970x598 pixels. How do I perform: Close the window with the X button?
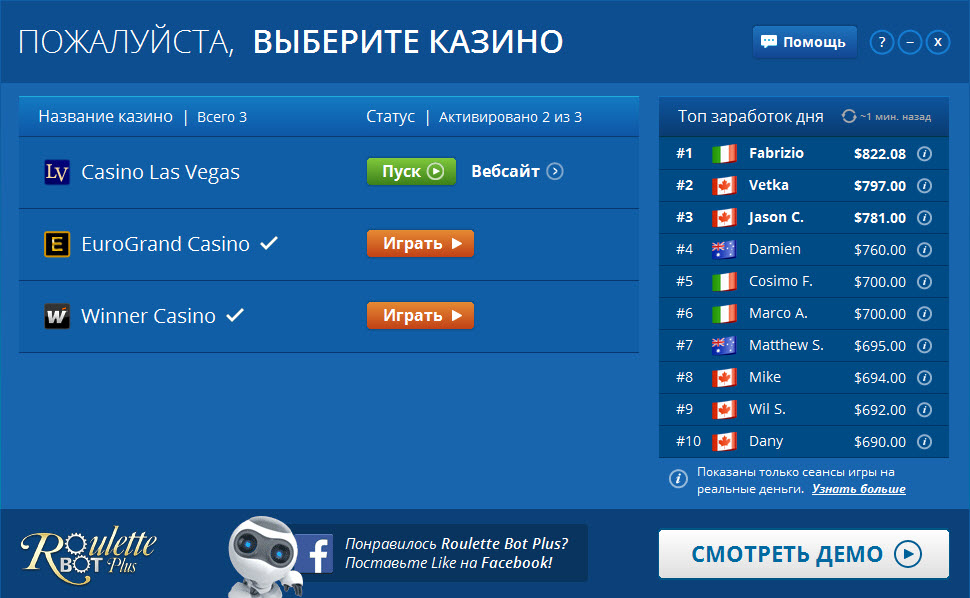coord(938,42)
